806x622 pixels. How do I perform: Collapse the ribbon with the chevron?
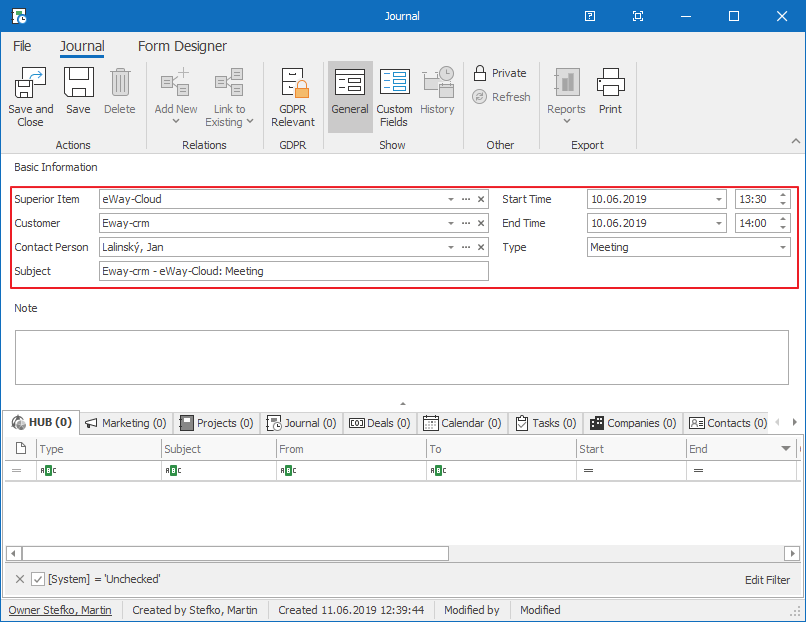click(796, 141)
